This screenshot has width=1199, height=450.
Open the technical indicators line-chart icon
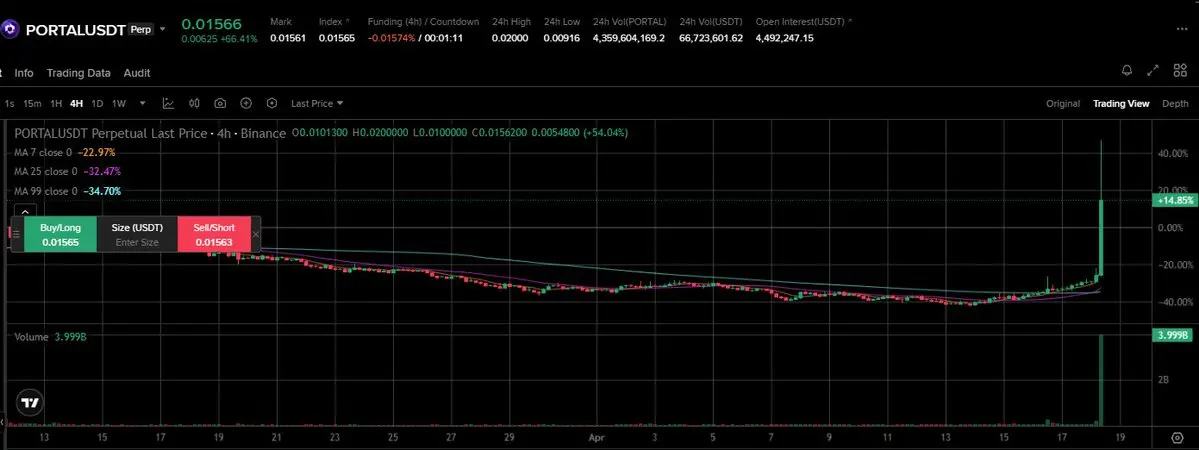coord(168,103)
